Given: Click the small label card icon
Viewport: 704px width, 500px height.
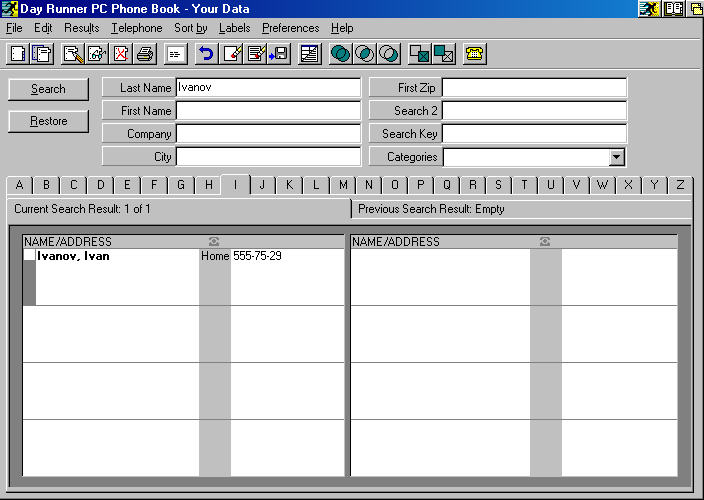Looking at the screenshot, I should pos(176,54).
